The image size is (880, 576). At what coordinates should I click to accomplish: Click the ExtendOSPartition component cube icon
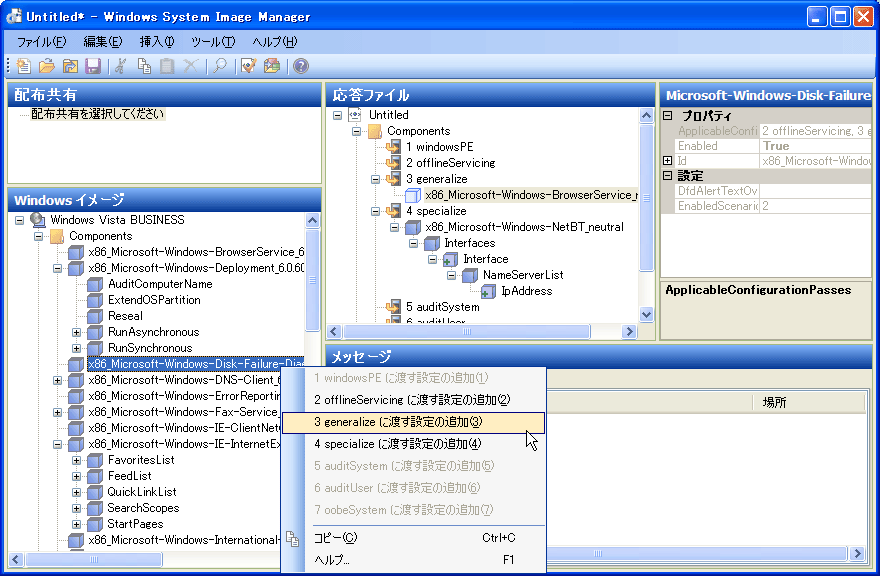click(x=95, y=300)
